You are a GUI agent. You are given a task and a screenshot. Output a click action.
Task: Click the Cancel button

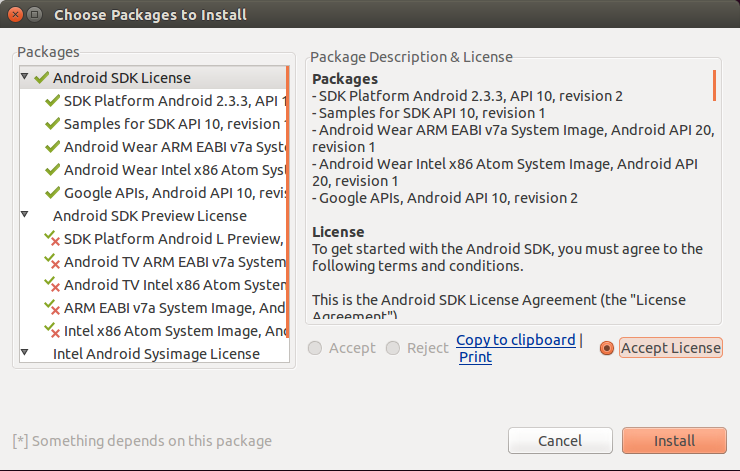pyautogui.click(x=560, y=441)
